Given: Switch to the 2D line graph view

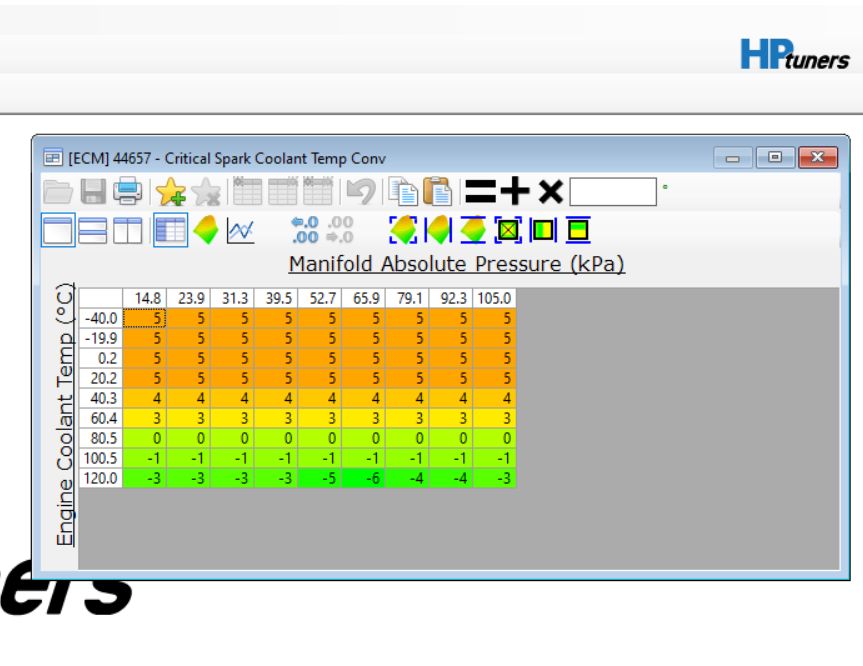Looking at the screenshot, I should click(240, 231).
